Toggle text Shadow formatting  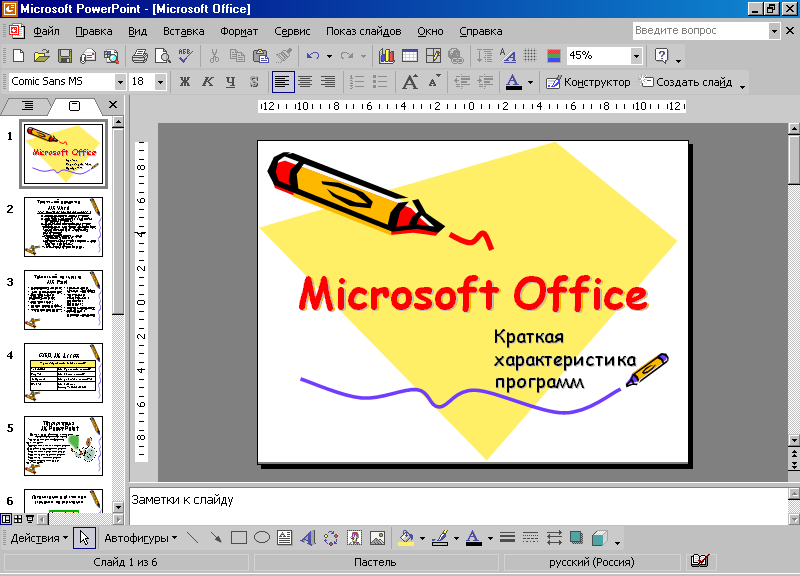click(254, 82)
